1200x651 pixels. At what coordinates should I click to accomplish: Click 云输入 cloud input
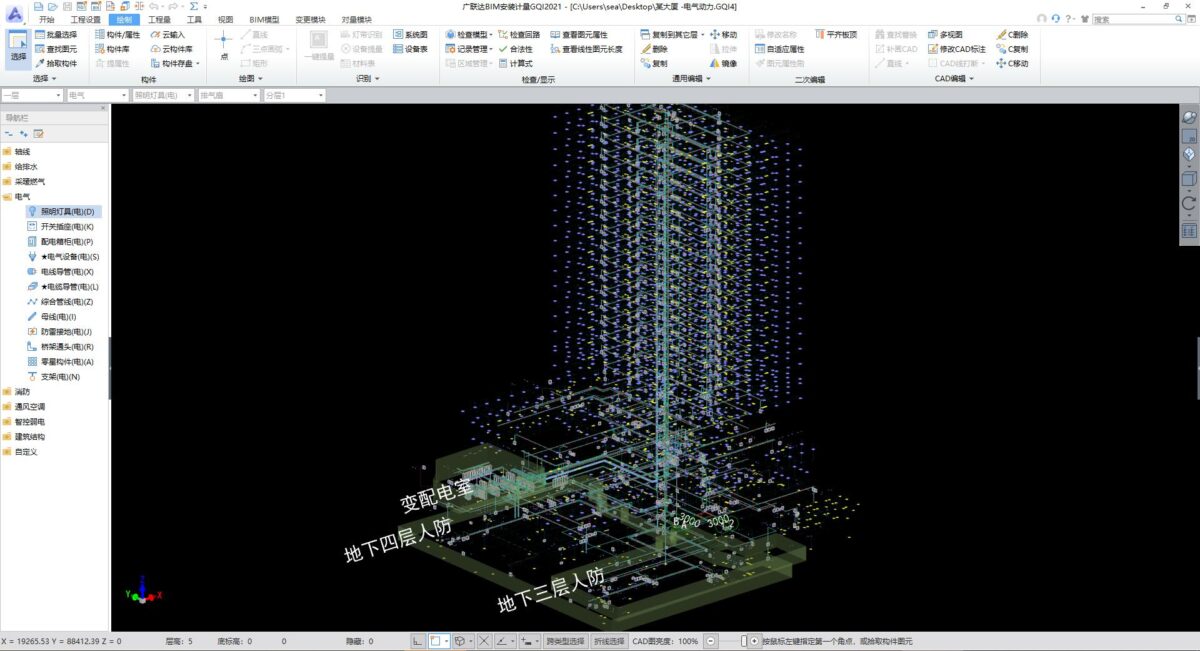[168, 34]
